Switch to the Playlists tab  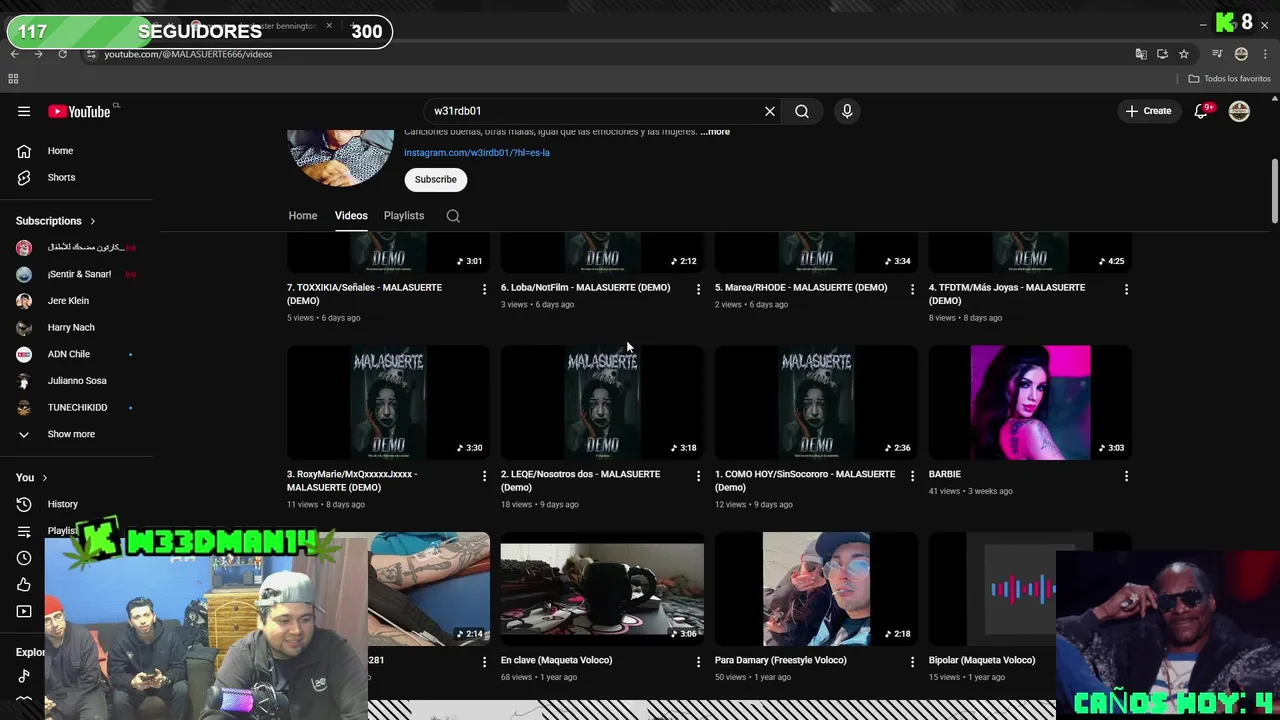[404, 216]
